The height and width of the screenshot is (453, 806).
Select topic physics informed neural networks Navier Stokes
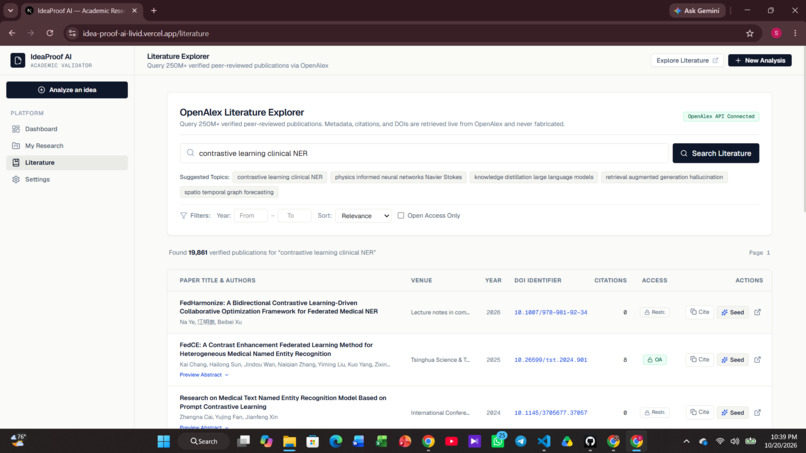[398, 177]
